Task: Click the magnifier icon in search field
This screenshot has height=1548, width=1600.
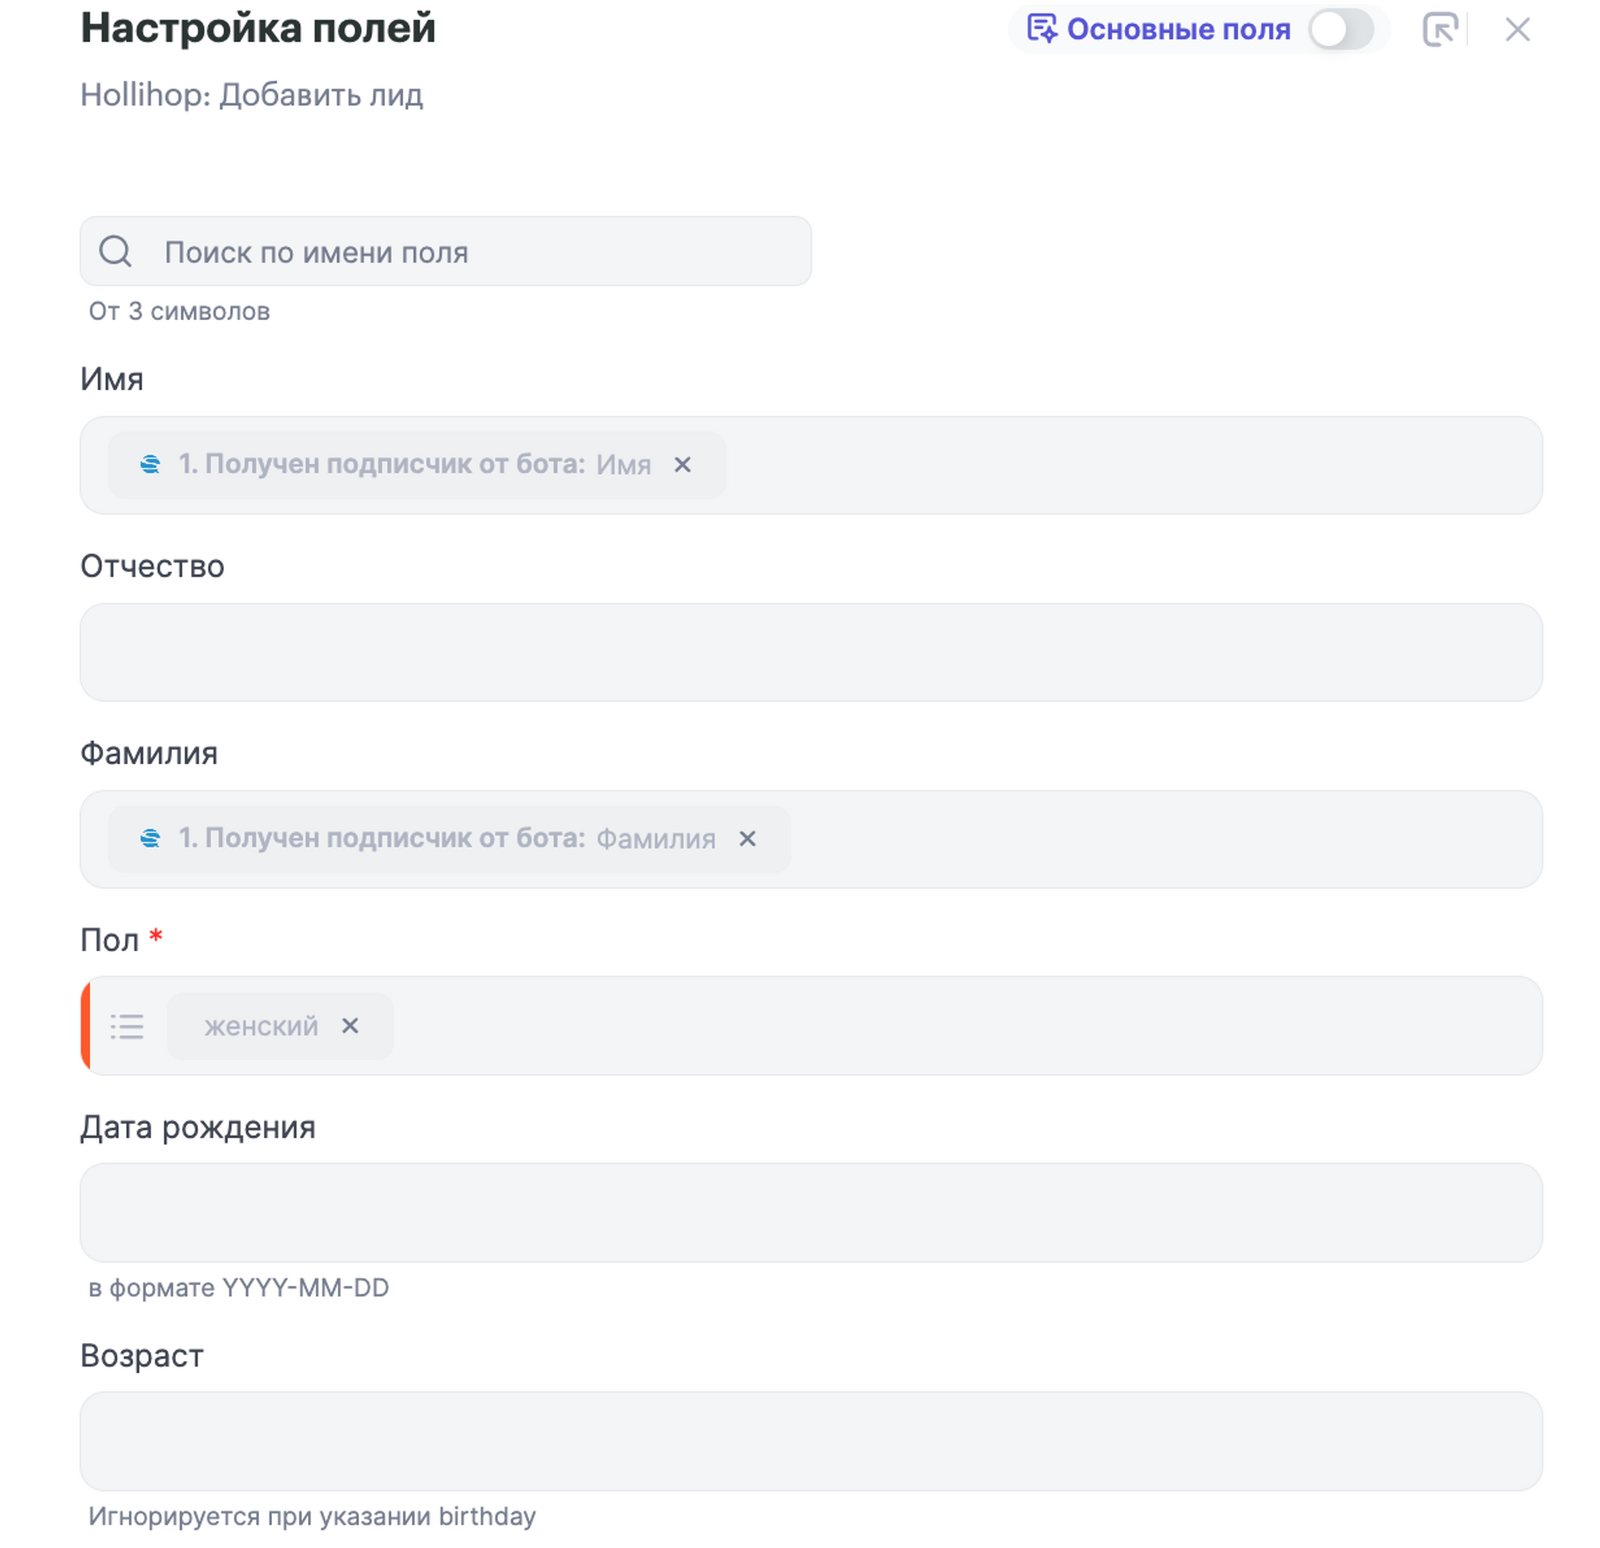Action: (x=115, y=251)
